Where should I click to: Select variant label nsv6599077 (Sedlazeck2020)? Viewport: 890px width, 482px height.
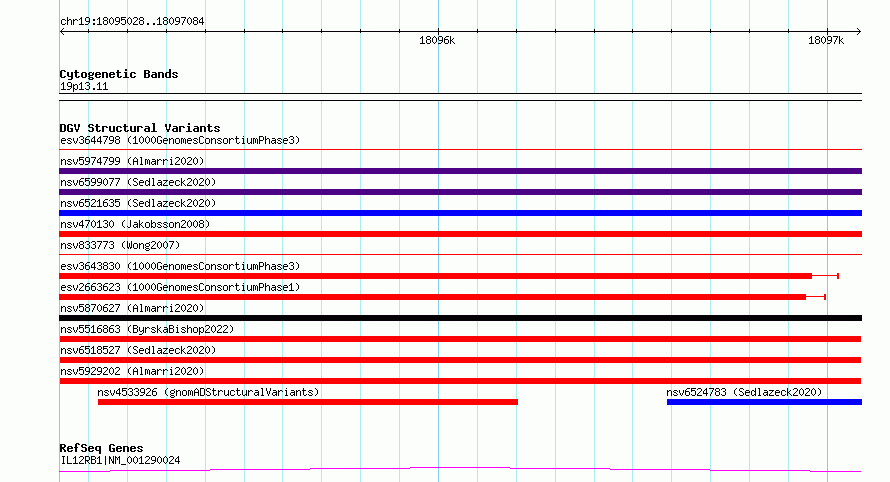pyautogui.click(x=138, y=182)
